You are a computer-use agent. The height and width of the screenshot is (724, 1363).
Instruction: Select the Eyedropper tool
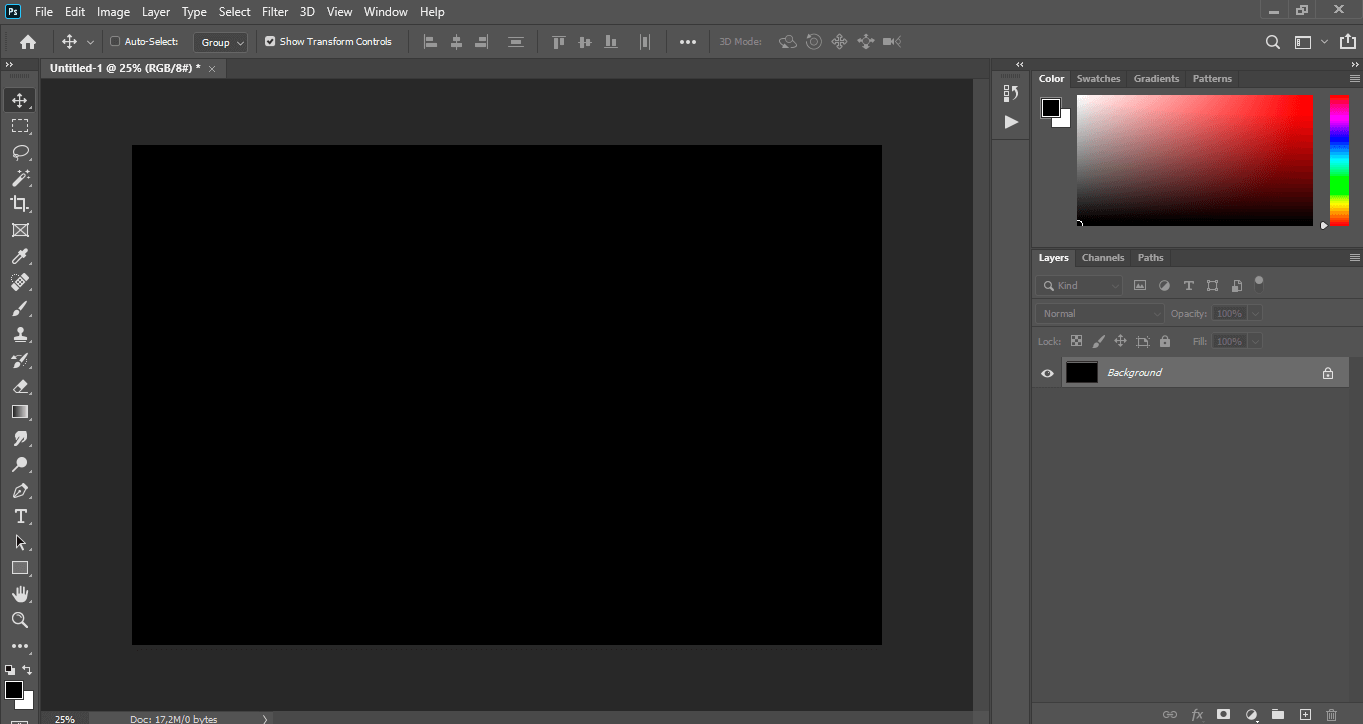tap(20, 256)
